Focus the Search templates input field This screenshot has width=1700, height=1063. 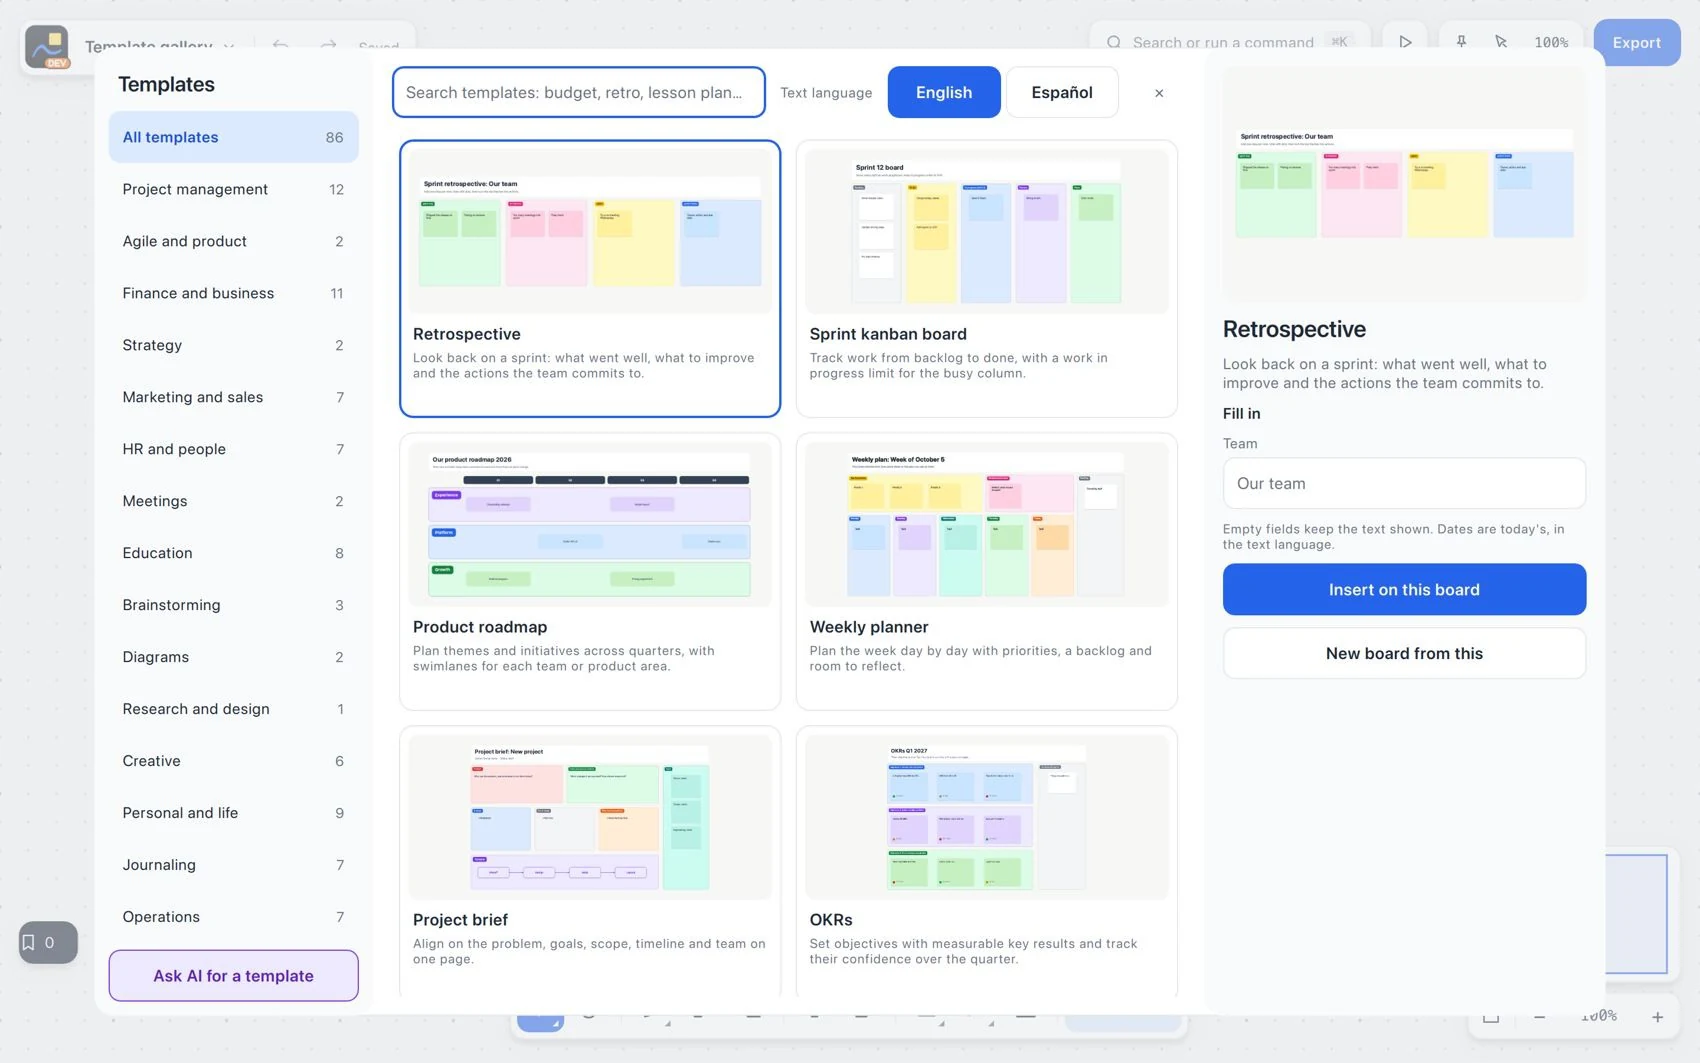tap(579, 92)
